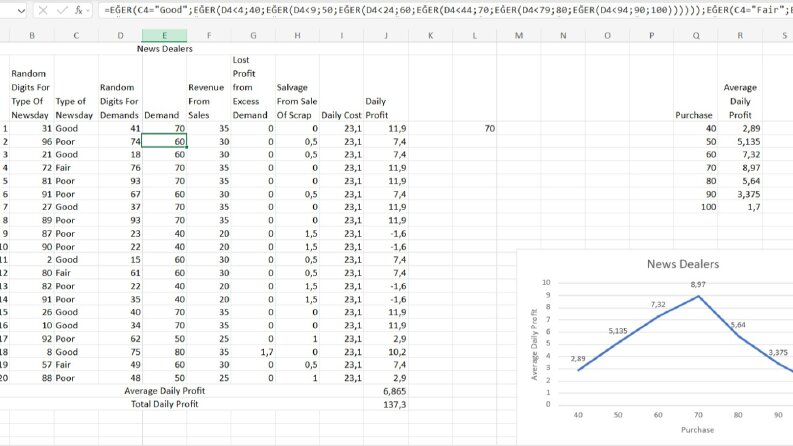This screenshot has width=793, height=446.
Task: Open Insert Function fx dialog
Action: coord(78,10)
